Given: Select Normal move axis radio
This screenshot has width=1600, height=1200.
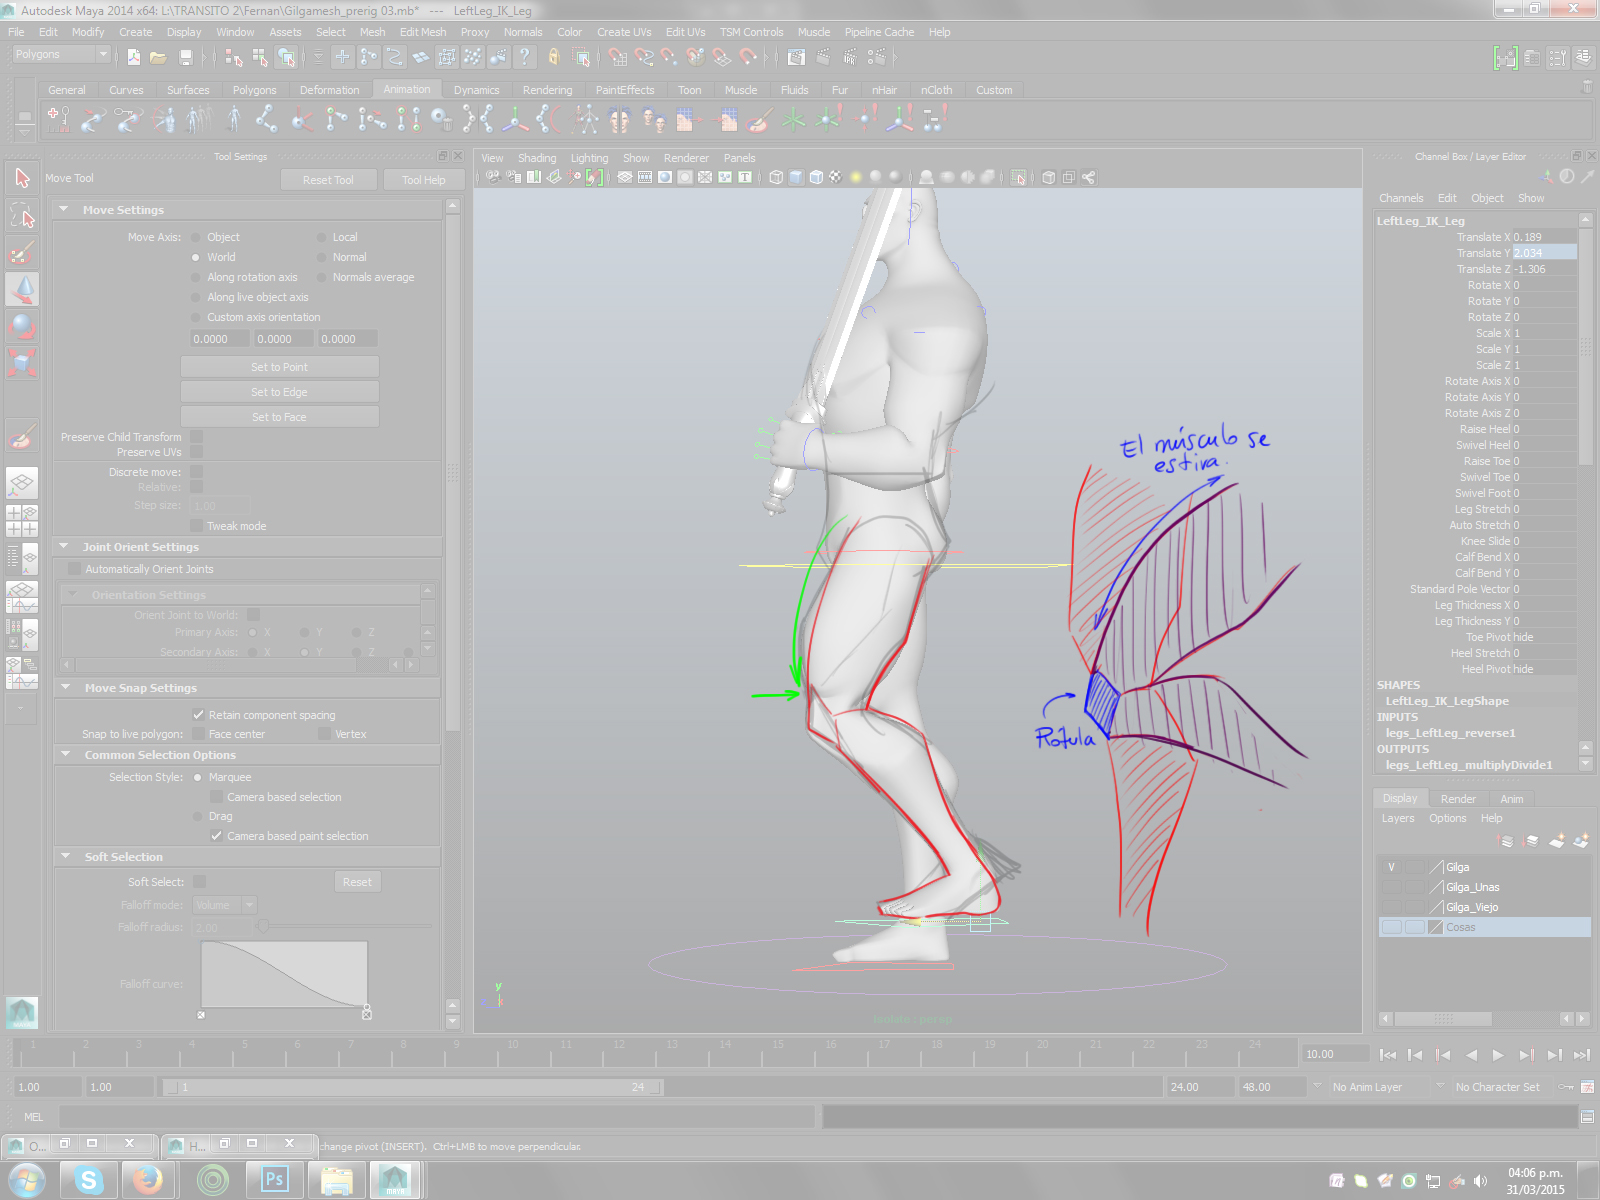Looking at the screenshot, I should click(x=322, y=258).
